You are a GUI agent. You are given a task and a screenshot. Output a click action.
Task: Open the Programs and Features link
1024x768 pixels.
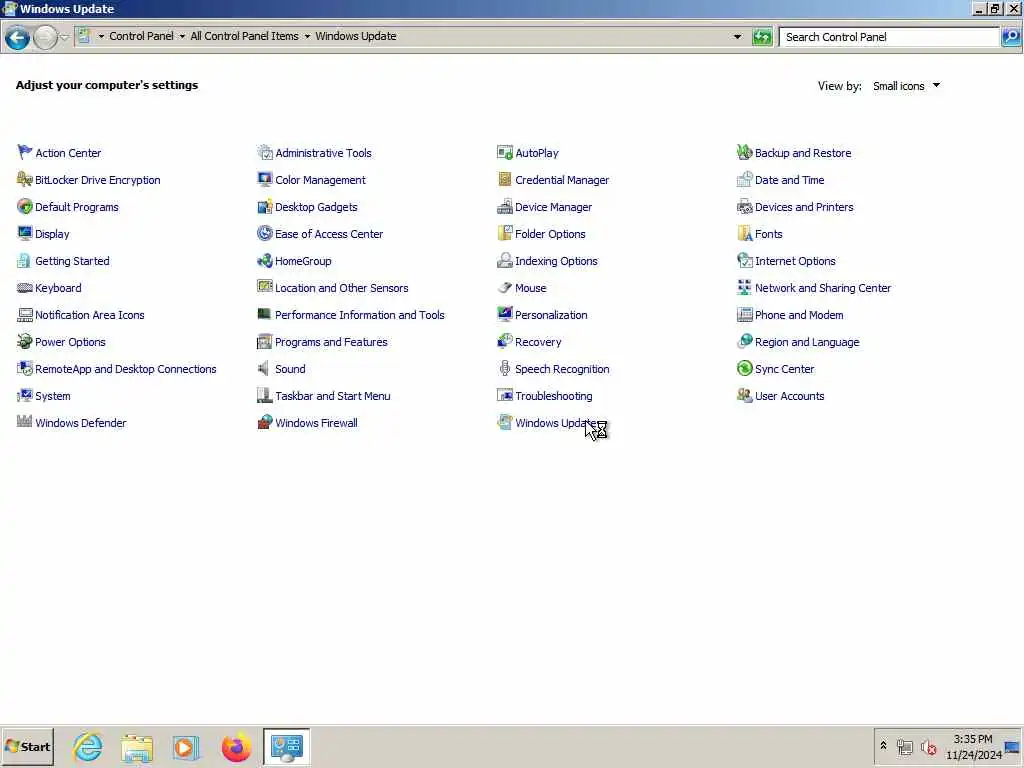[x=331, y=342]
